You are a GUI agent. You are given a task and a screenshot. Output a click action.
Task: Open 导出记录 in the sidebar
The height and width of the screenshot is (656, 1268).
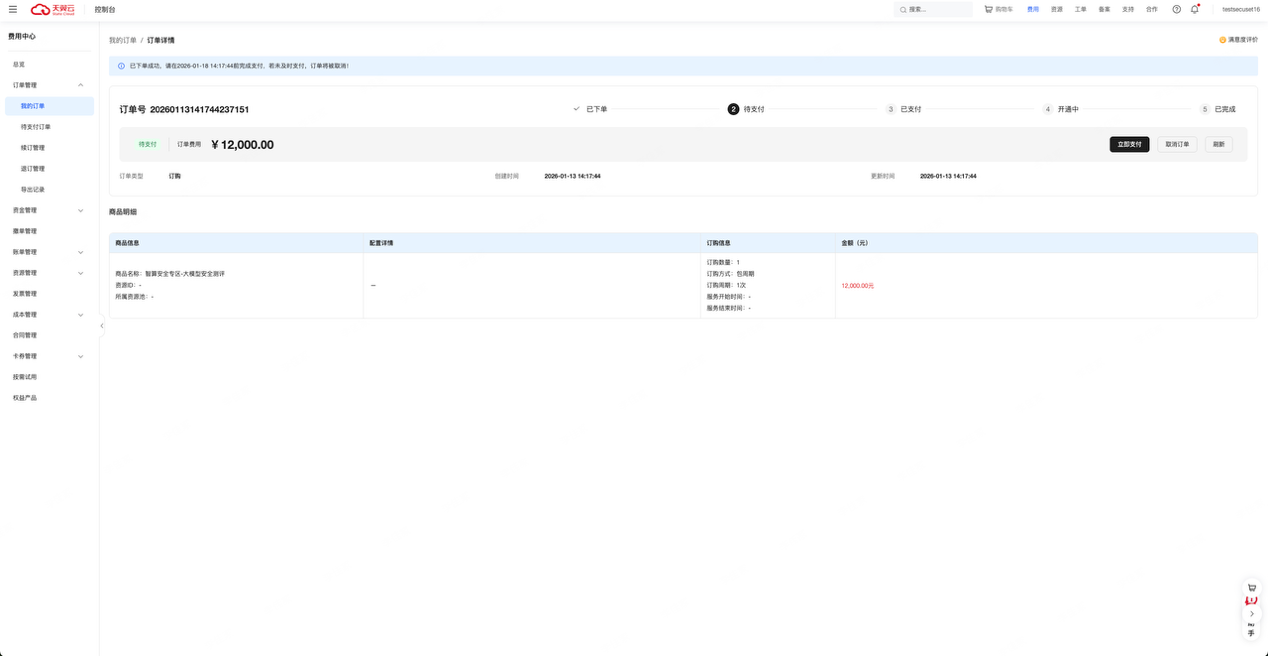click(33, 189)
